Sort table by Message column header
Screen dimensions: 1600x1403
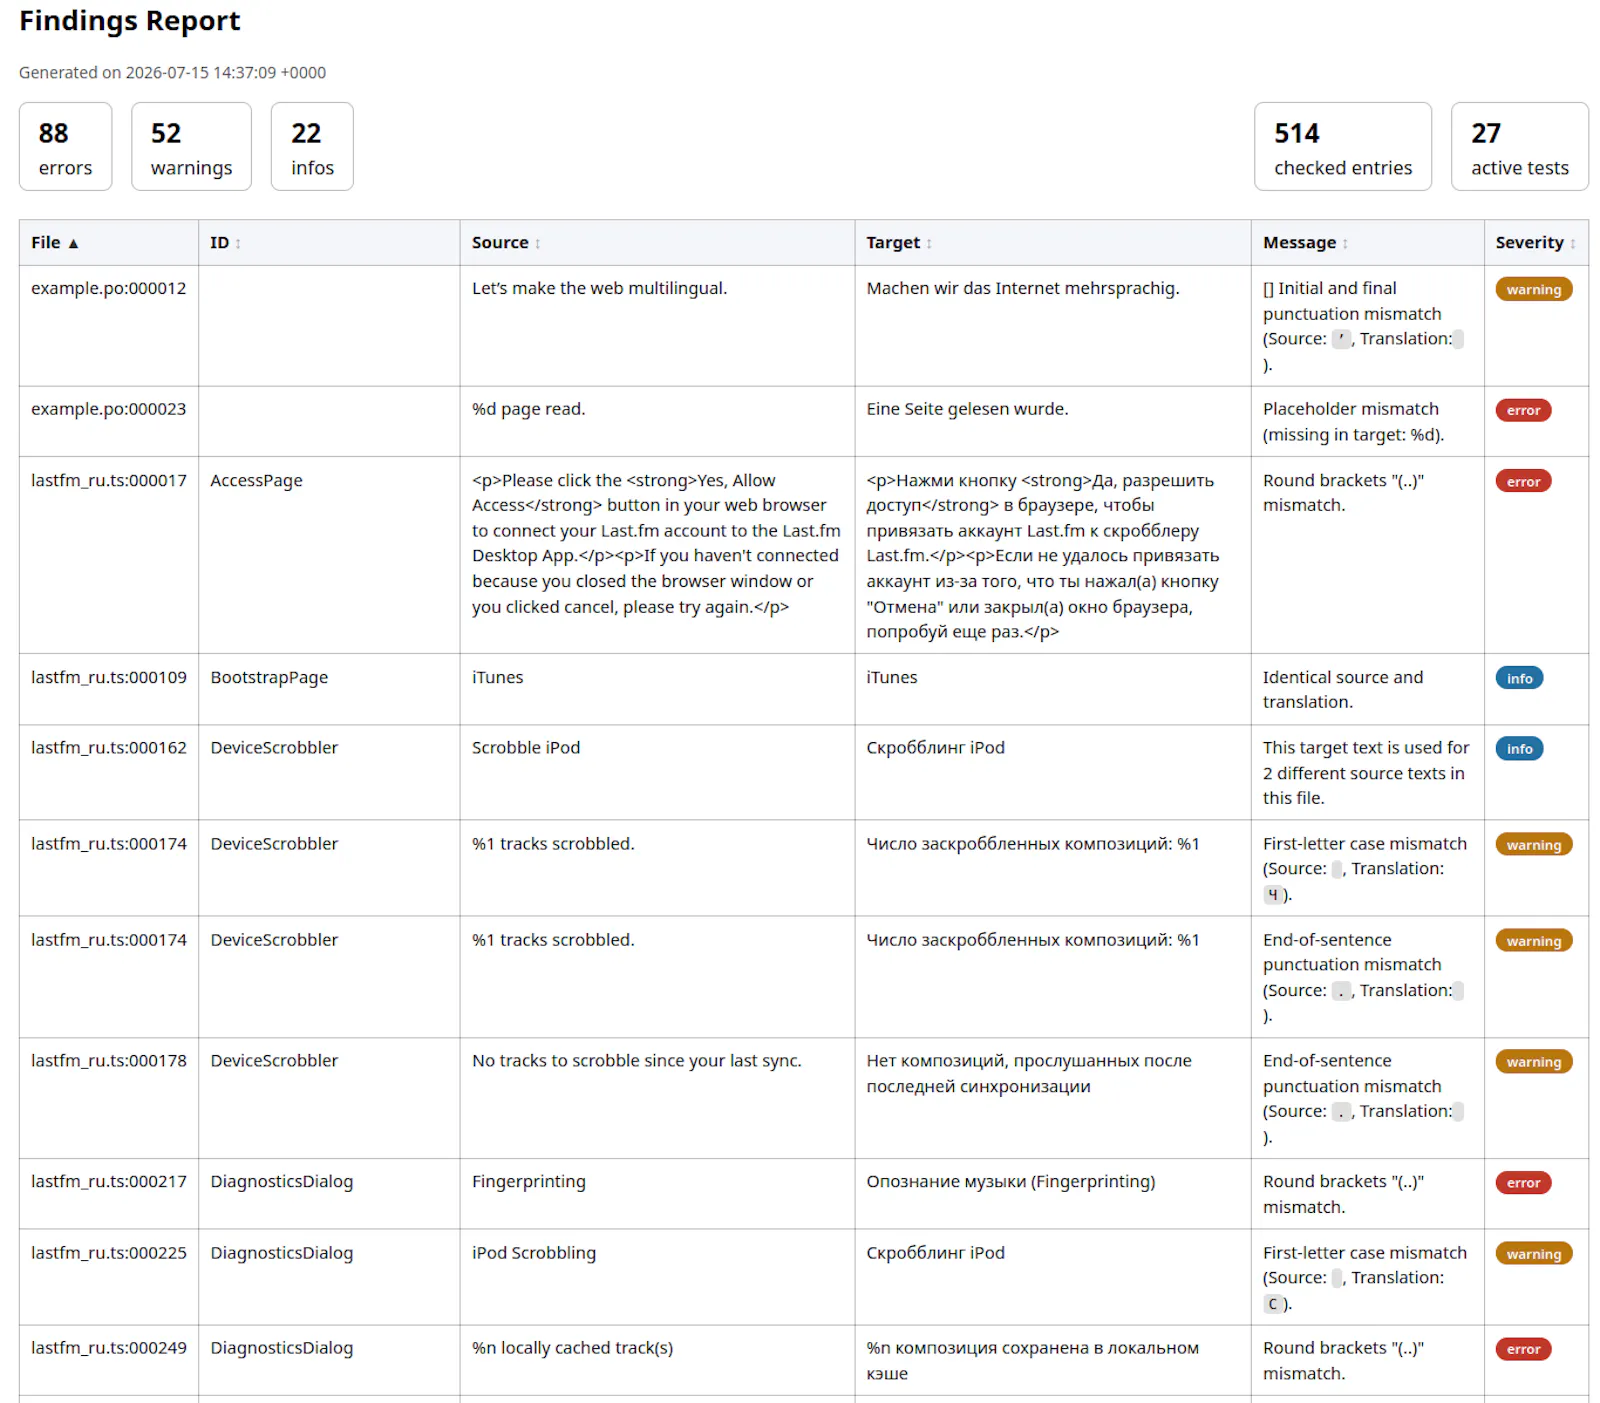[1367, 242]
